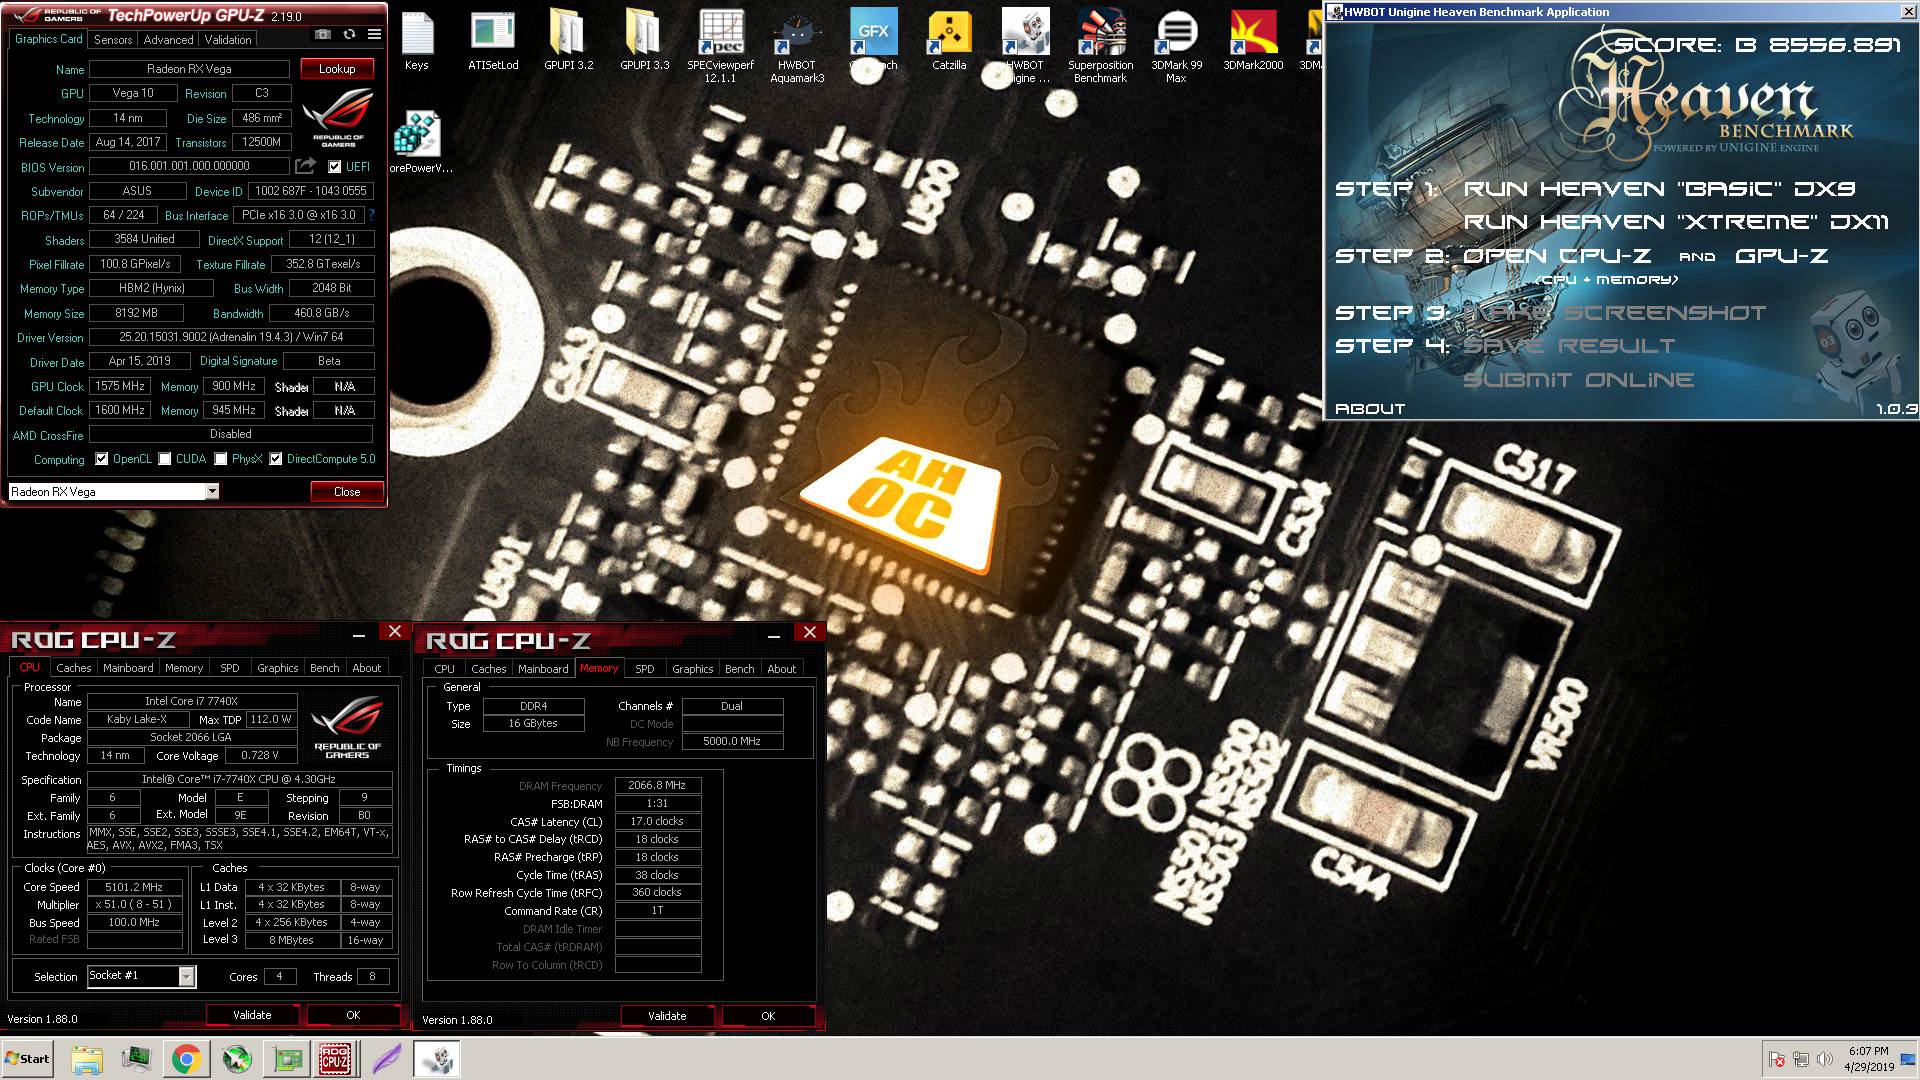Launch the Catzilla desktop shortcut
Viewport: 1920px width, 1080px height.
[949, 42]
